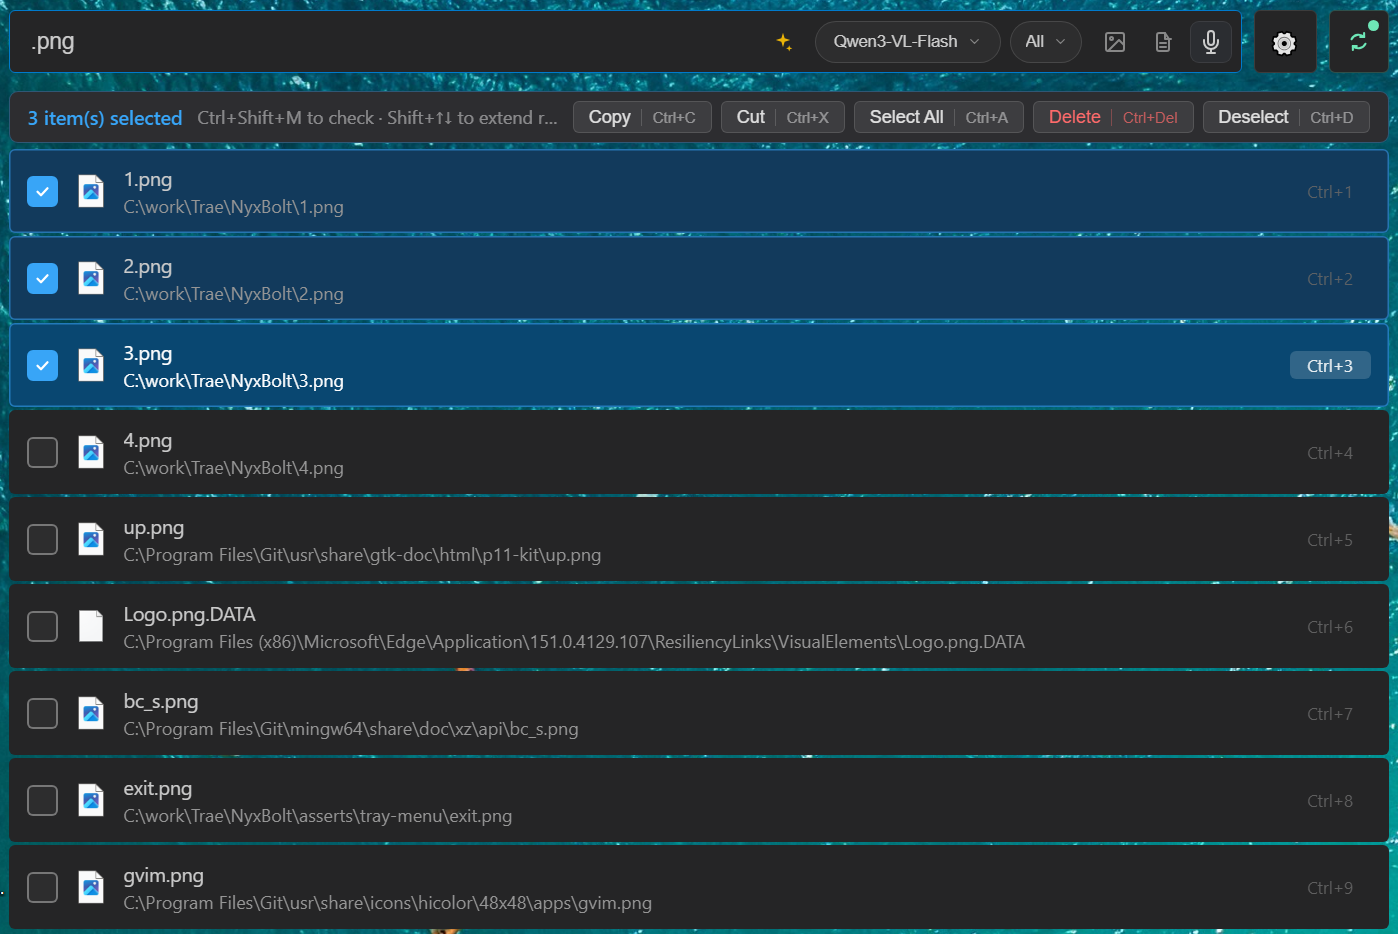
Task: Click the 1.png file name
Action: (148, 180)
